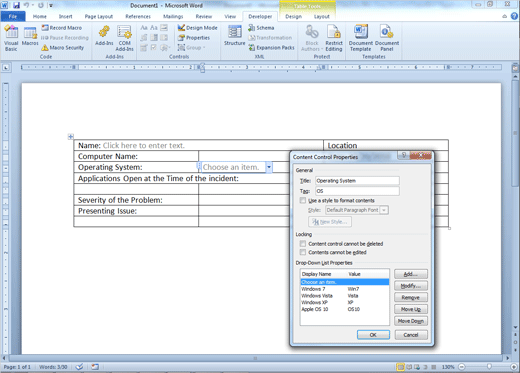This screenshot has height=373, width=520.
Task: Open the Document Template dialog
Action: (361, 39)
